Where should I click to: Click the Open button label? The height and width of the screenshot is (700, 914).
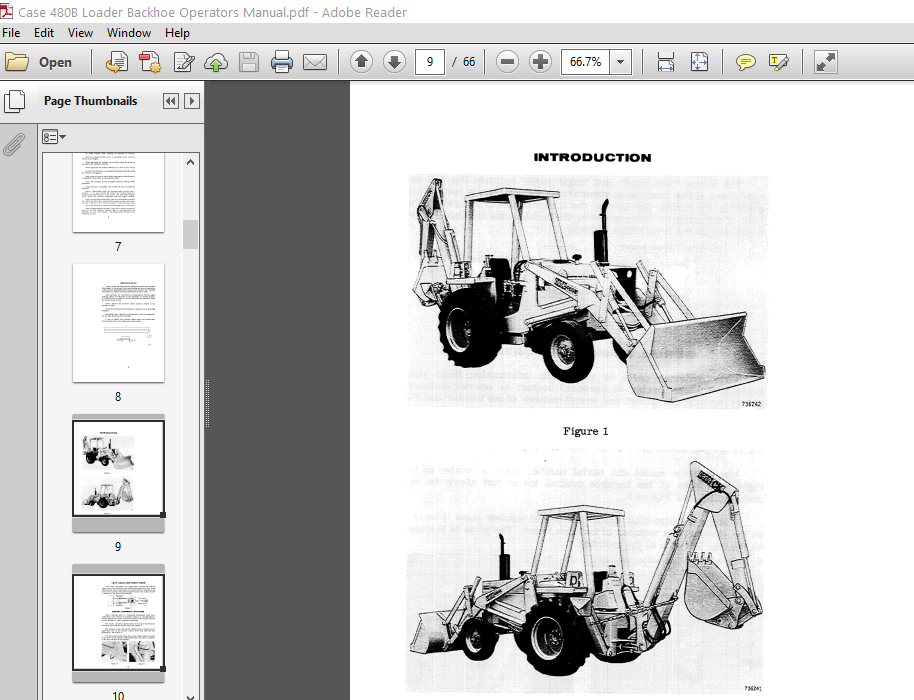(55, 62)
